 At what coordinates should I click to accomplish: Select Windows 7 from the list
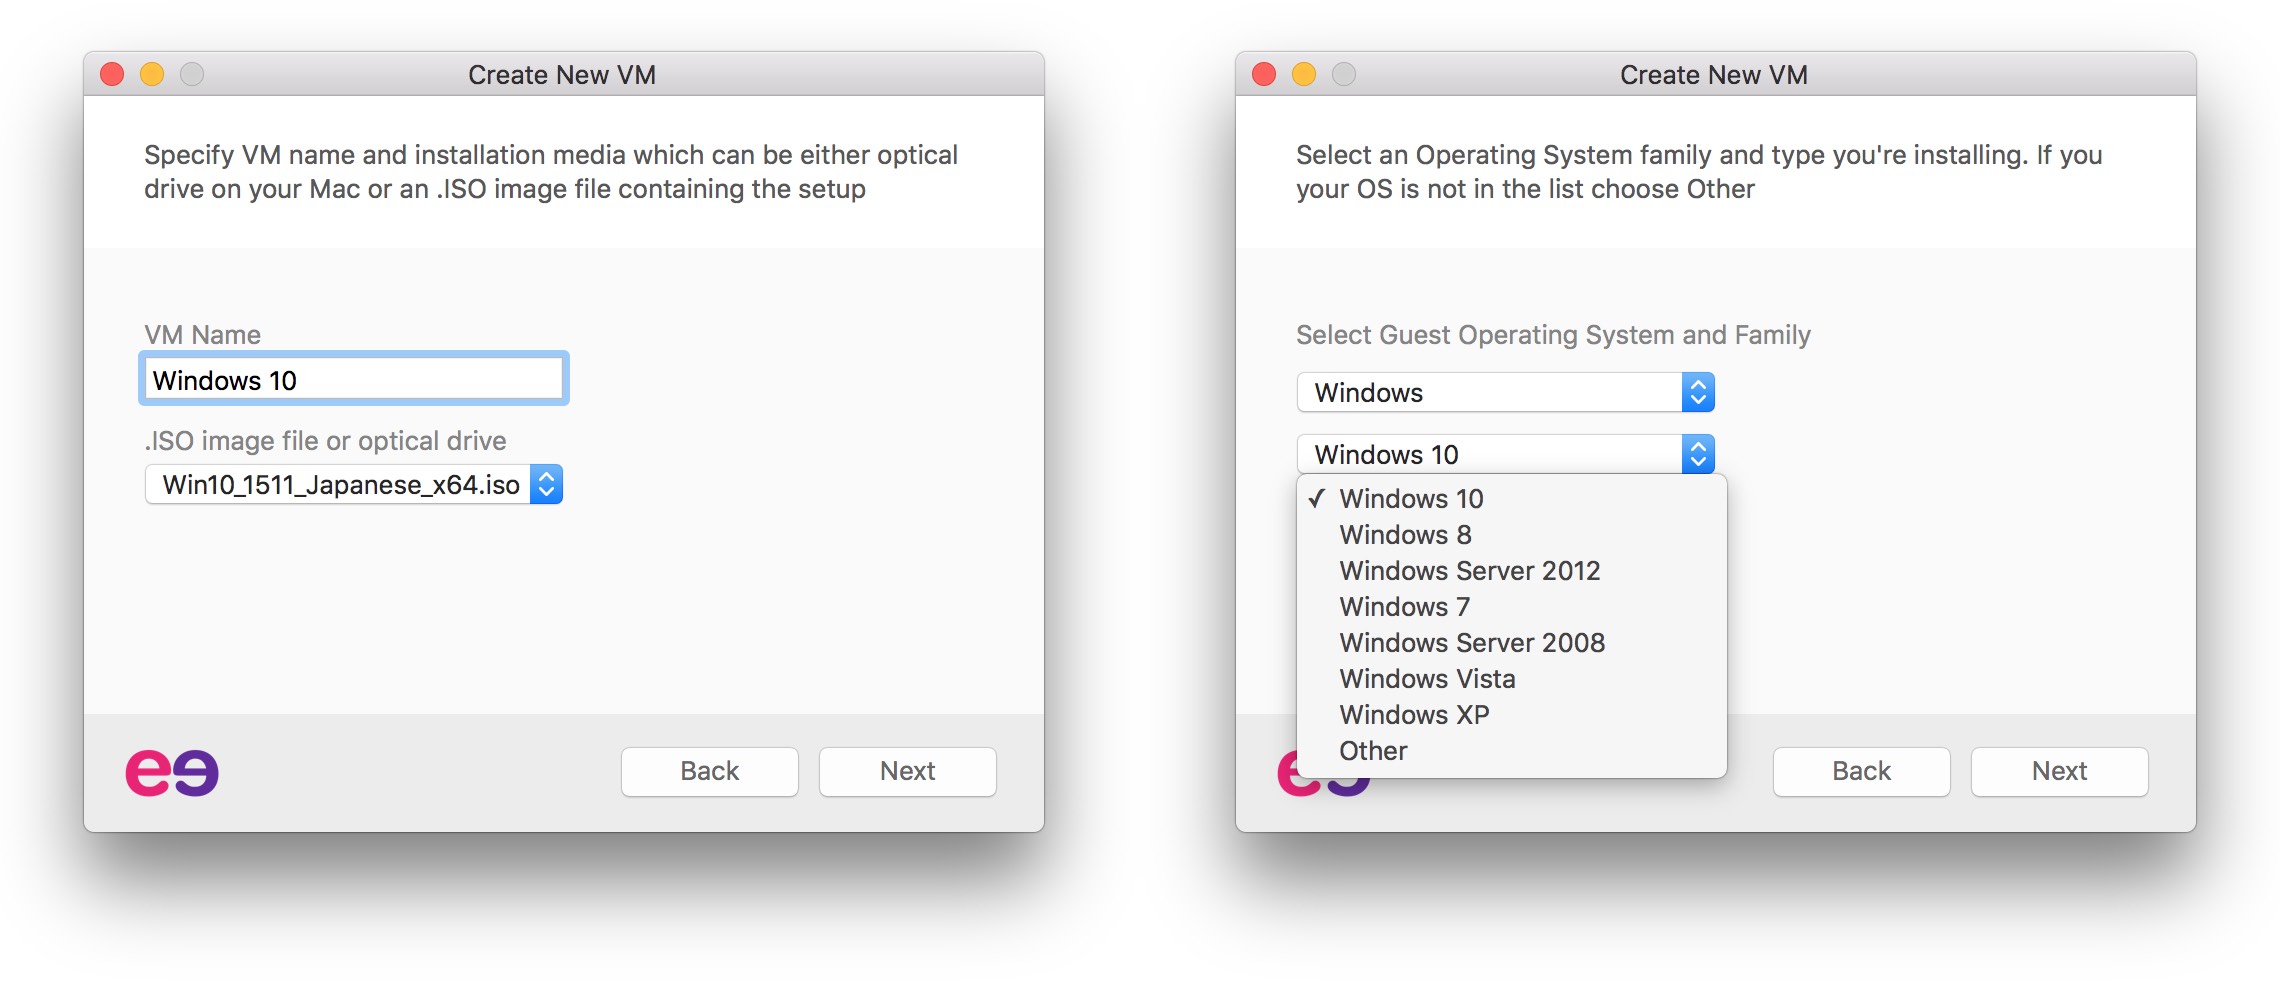[1512, 607]
